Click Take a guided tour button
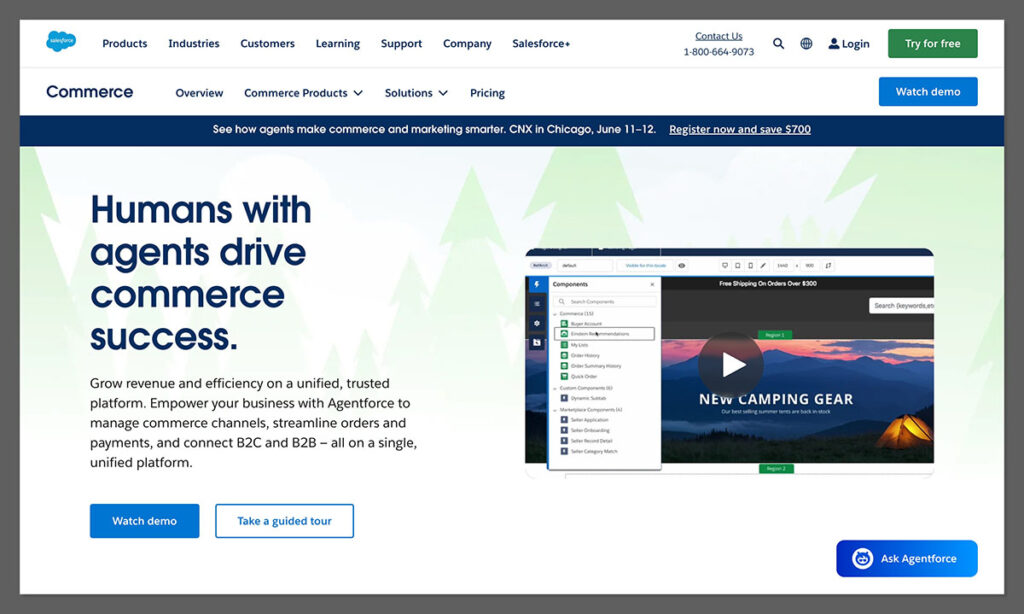The width and height of the screenshot is (1024, 614). click(284, 521)
